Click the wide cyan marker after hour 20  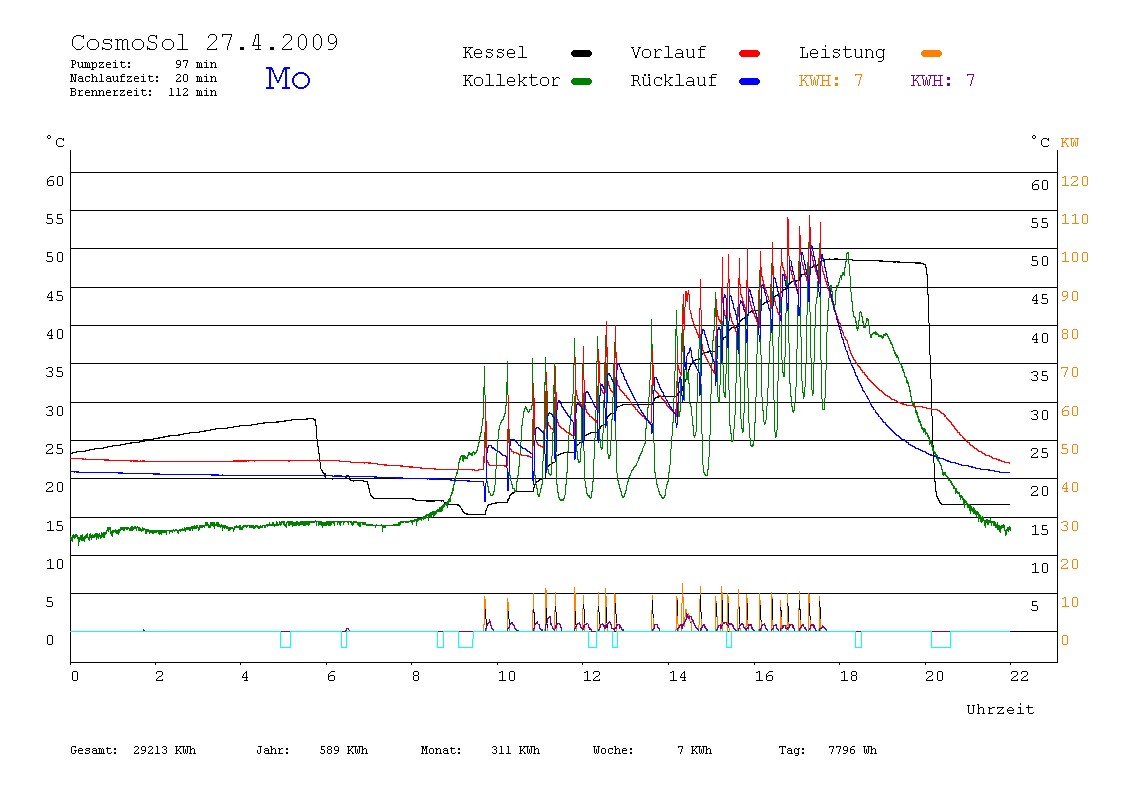(x=941, y=639)
